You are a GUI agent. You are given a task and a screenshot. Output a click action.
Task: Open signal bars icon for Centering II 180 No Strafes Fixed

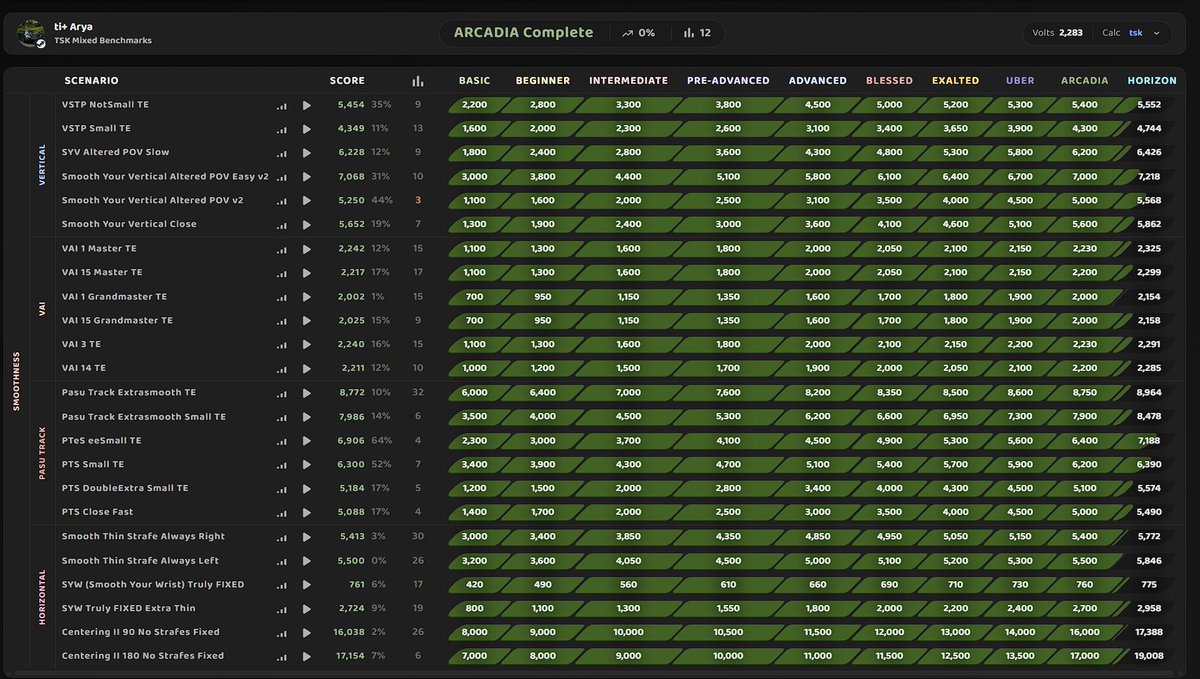pyautogui.click(x=282, y=657)
